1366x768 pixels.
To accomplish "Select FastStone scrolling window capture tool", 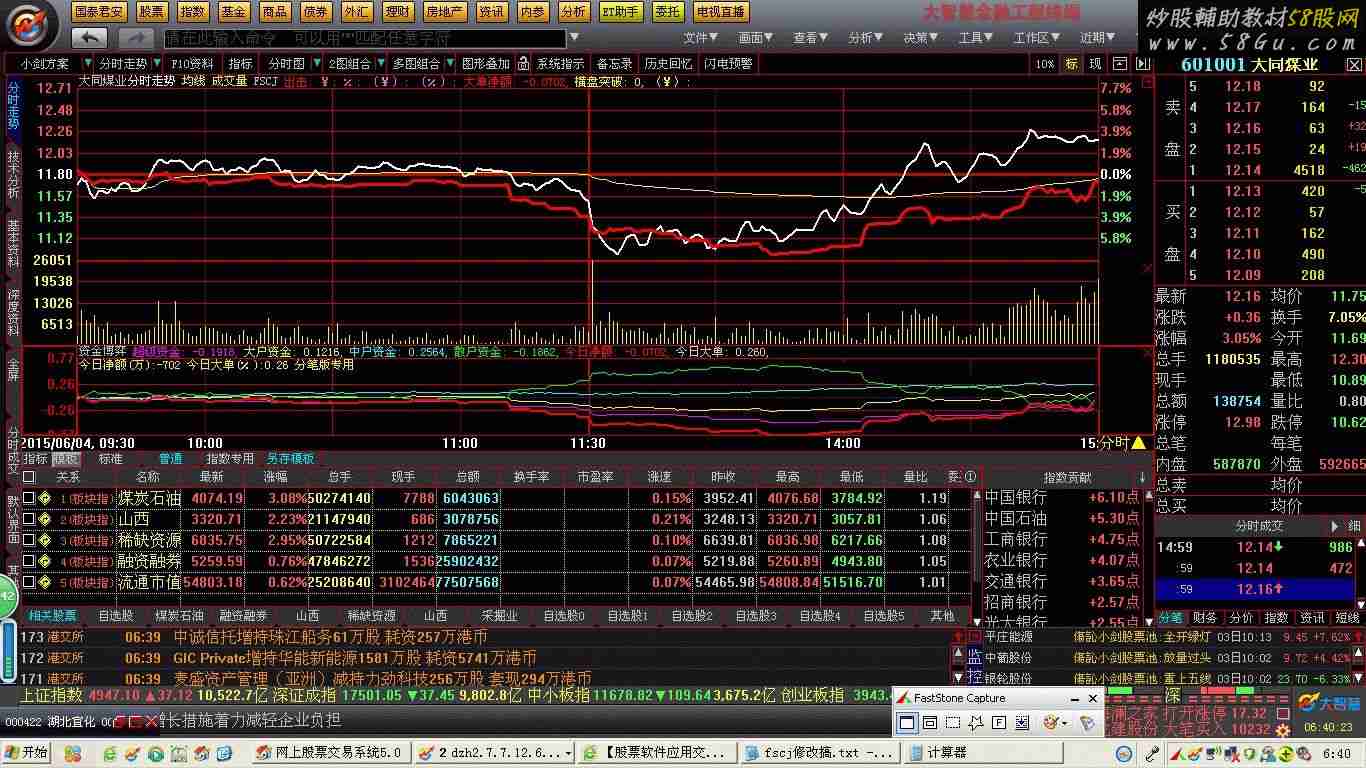I will coord(1021,722).
